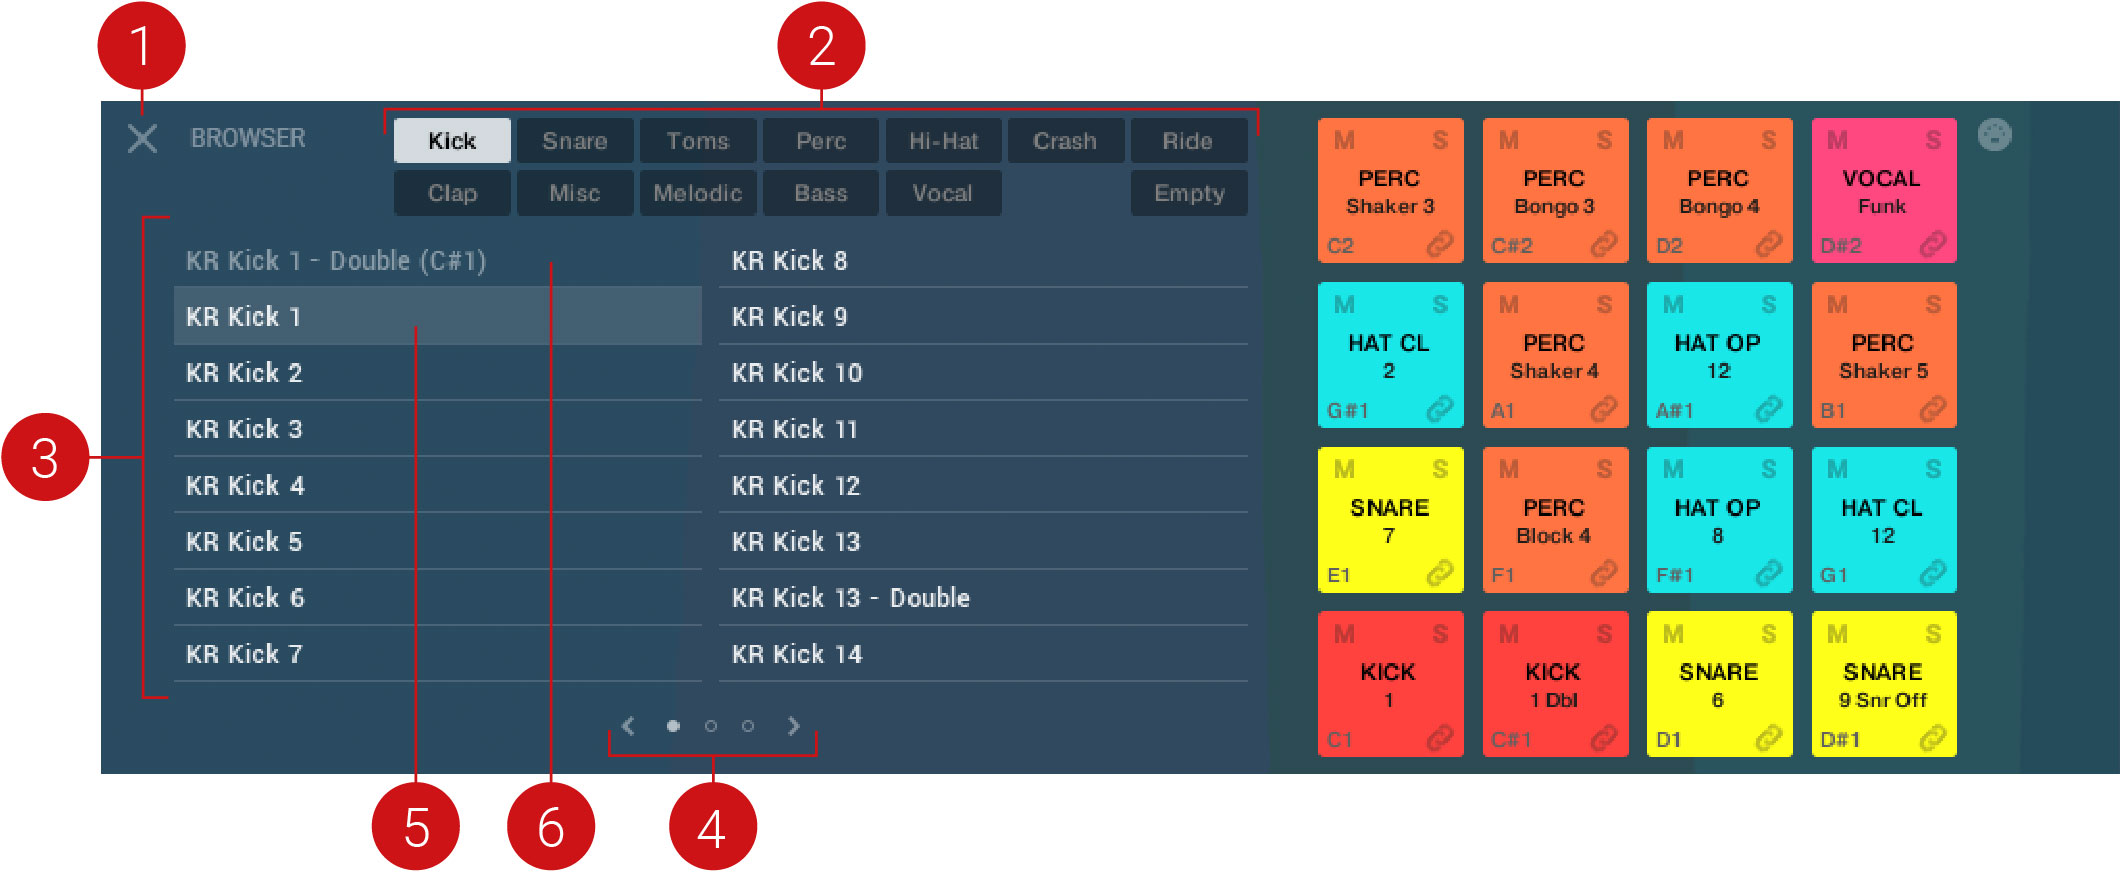
Task: Select the yellow SNARE 6 pad
Action: [x=1718, y=684]
